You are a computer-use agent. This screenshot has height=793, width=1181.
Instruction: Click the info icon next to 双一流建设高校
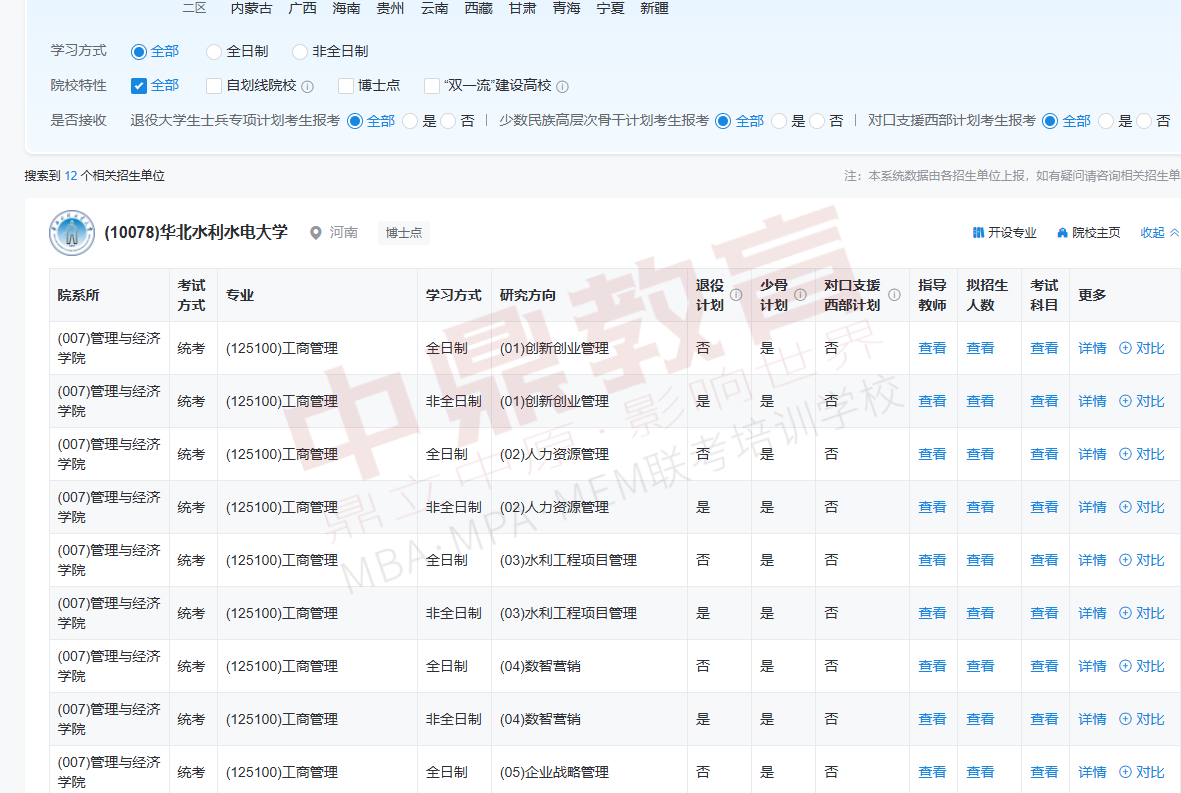click(562, 87)
